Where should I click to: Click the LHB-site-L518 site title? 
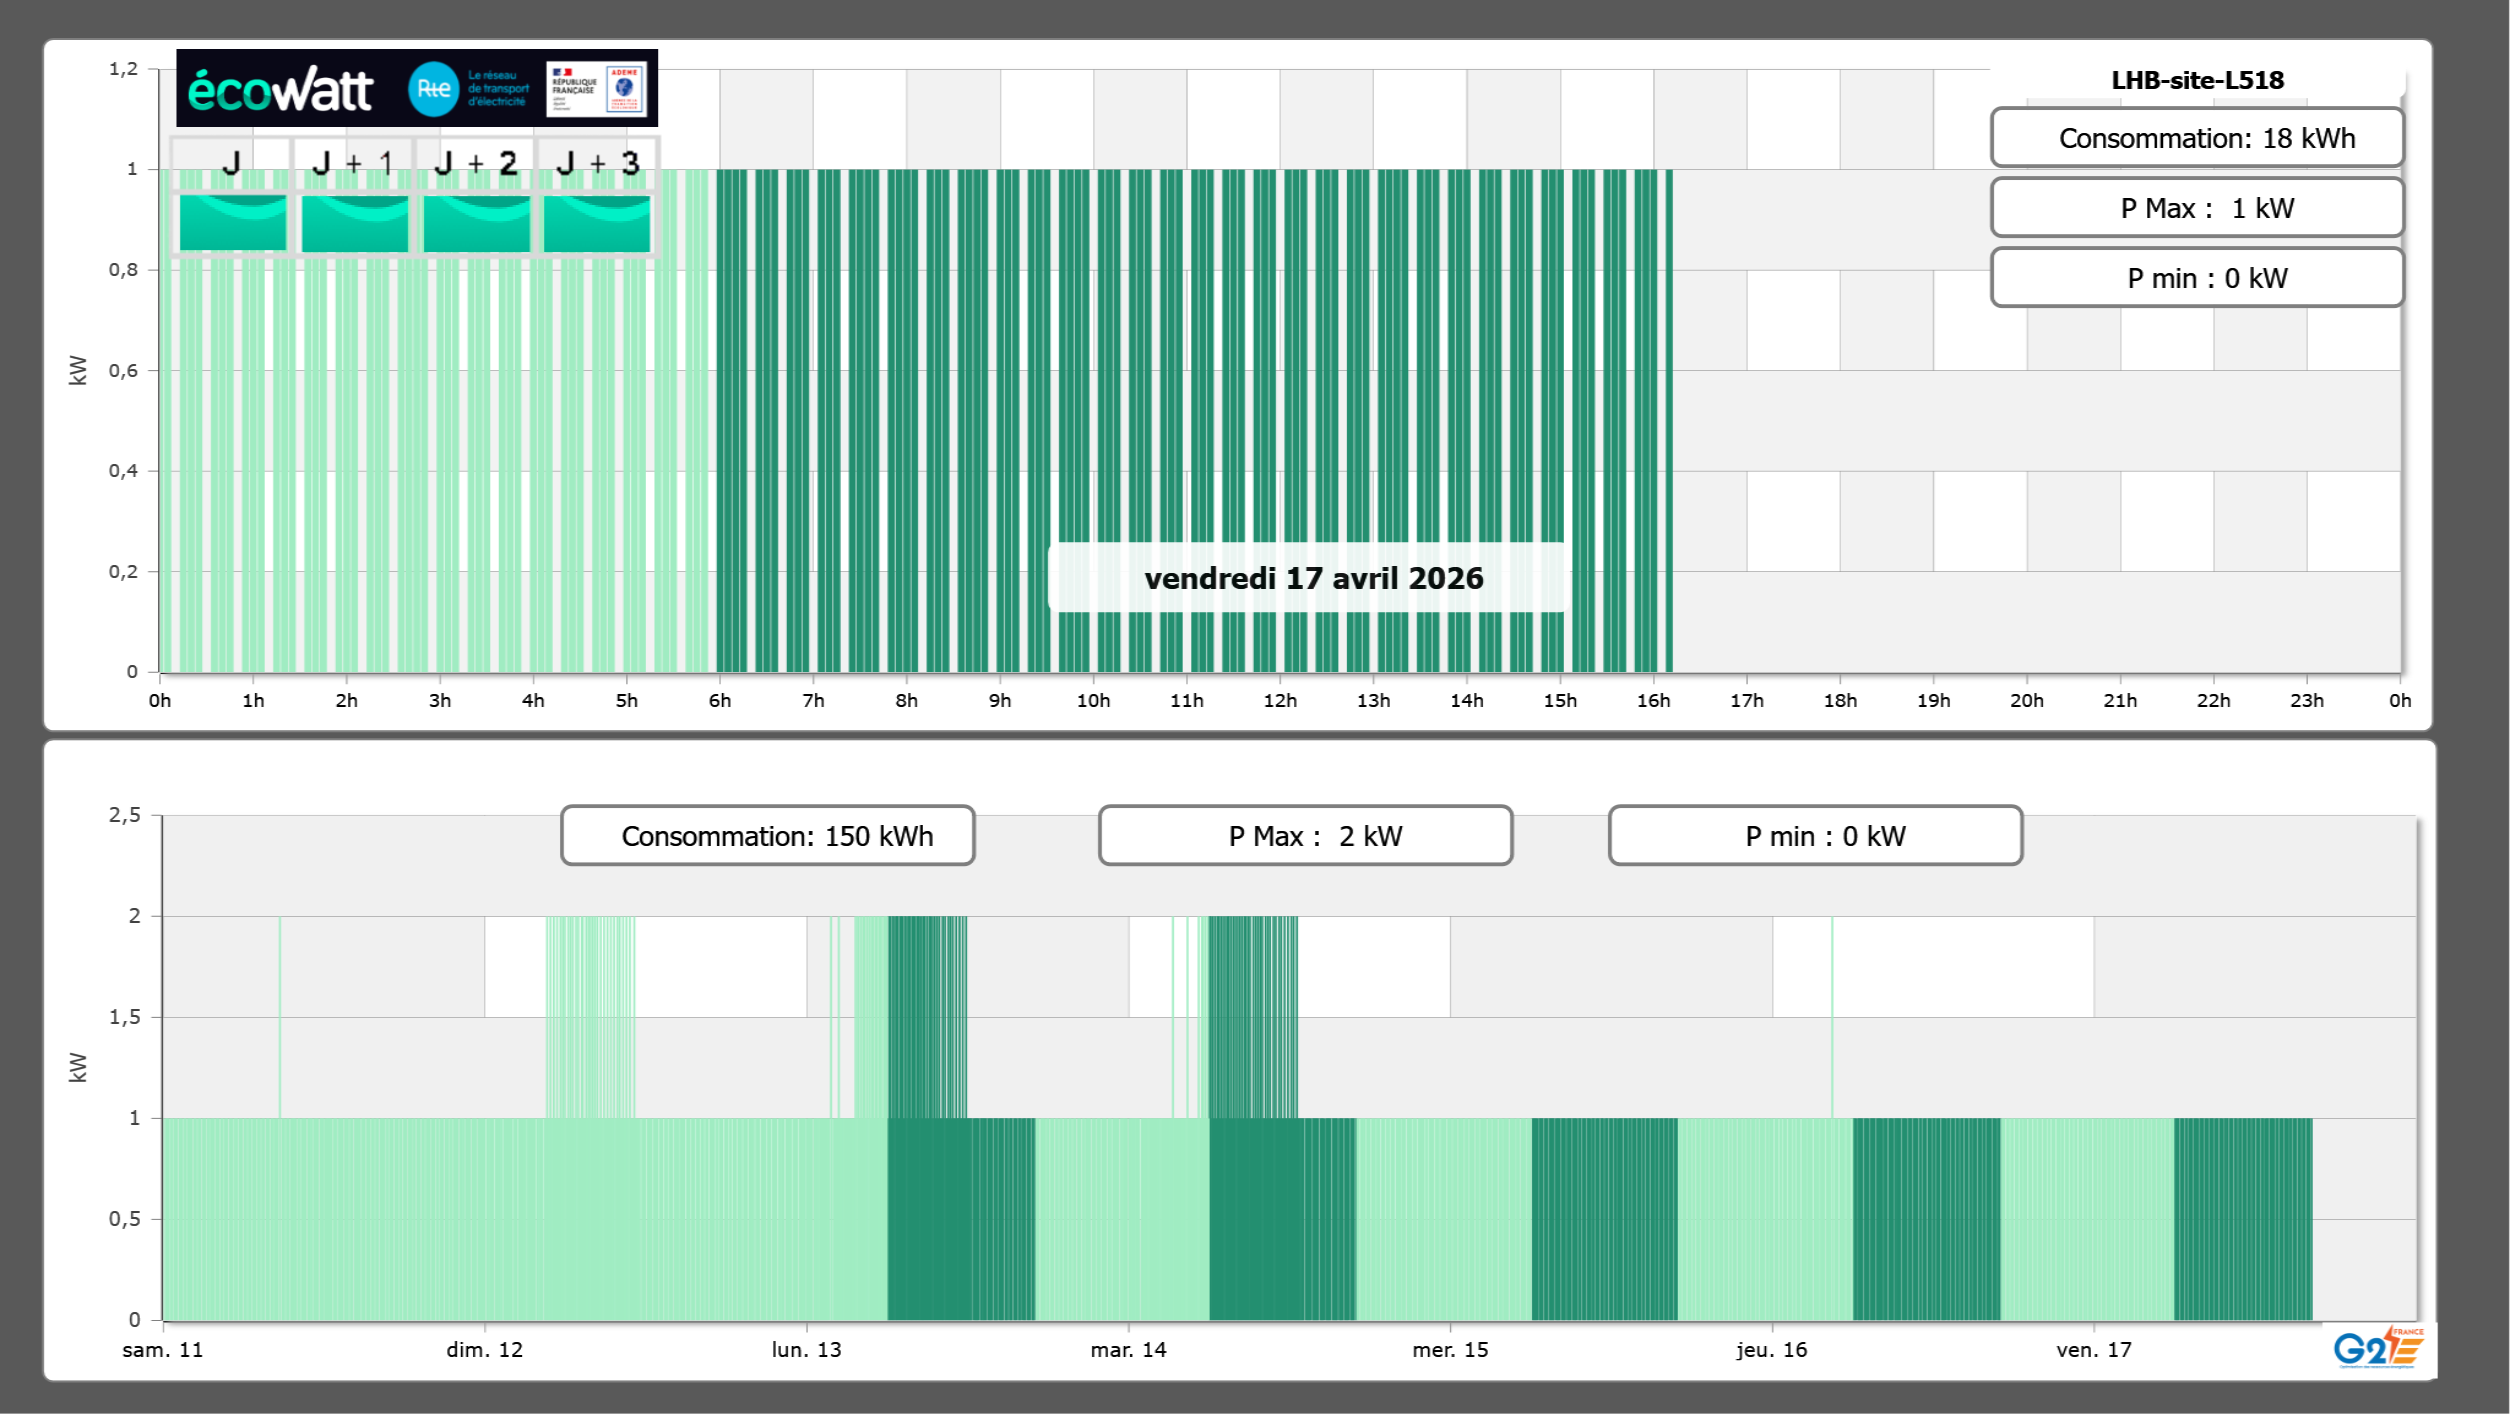[x=2197, y=80]
